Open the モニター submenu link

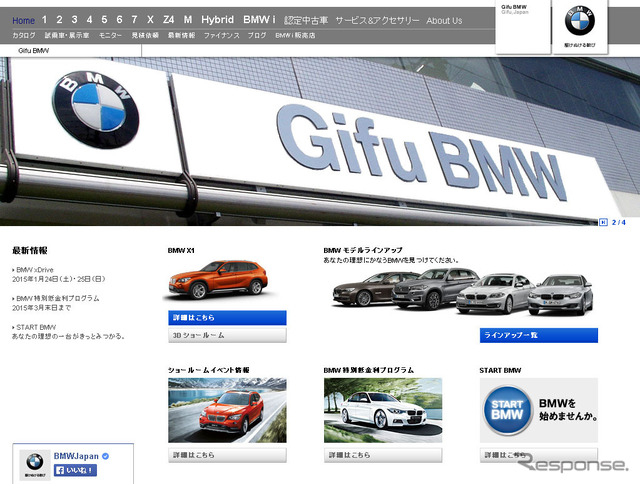pos(110,36)
